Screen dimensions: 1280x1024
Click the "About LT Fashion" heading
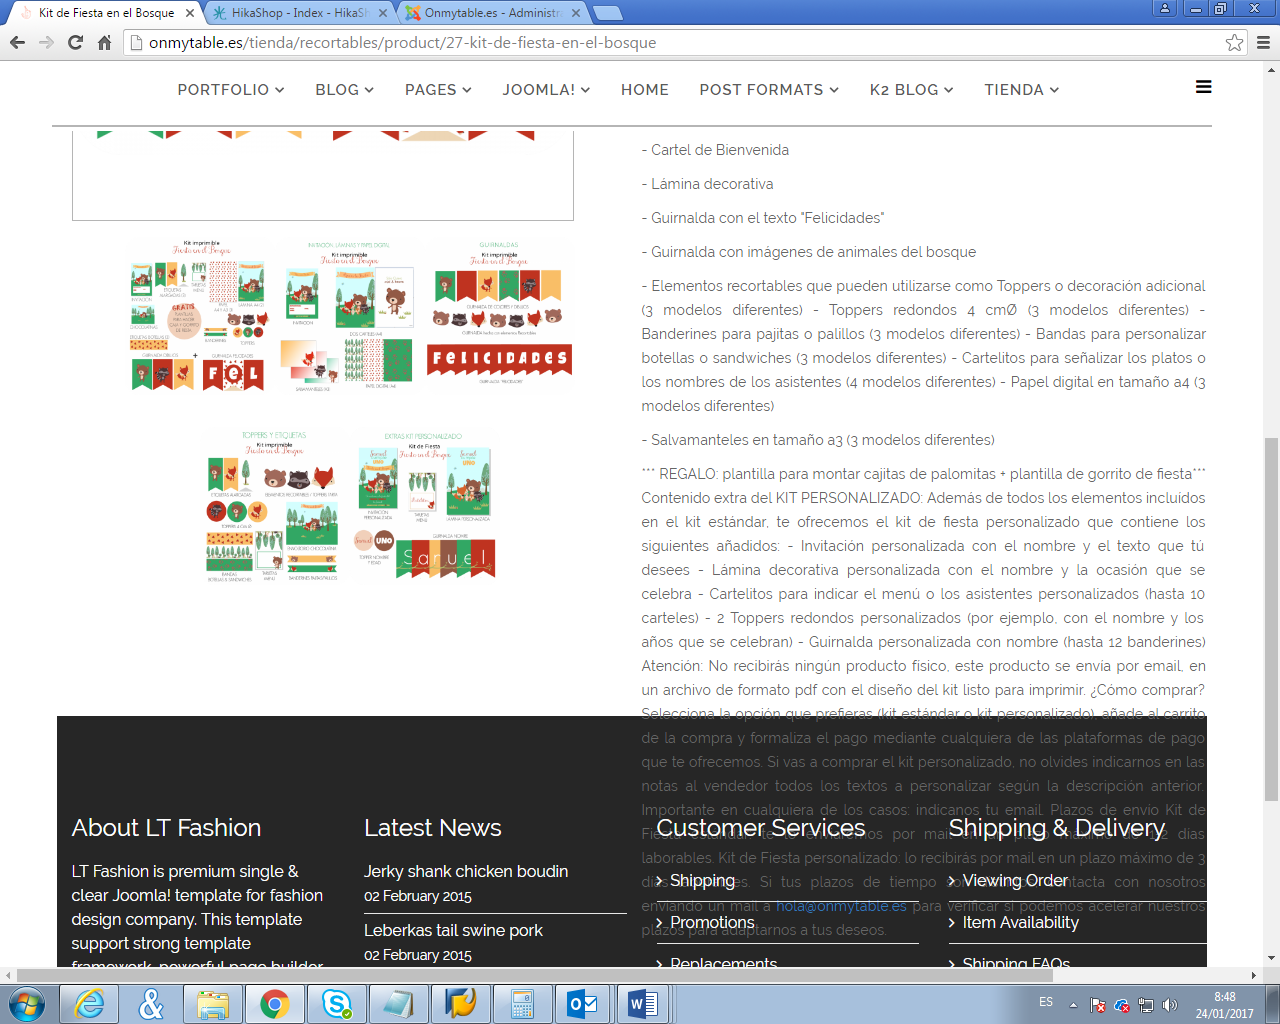(166, 828)
